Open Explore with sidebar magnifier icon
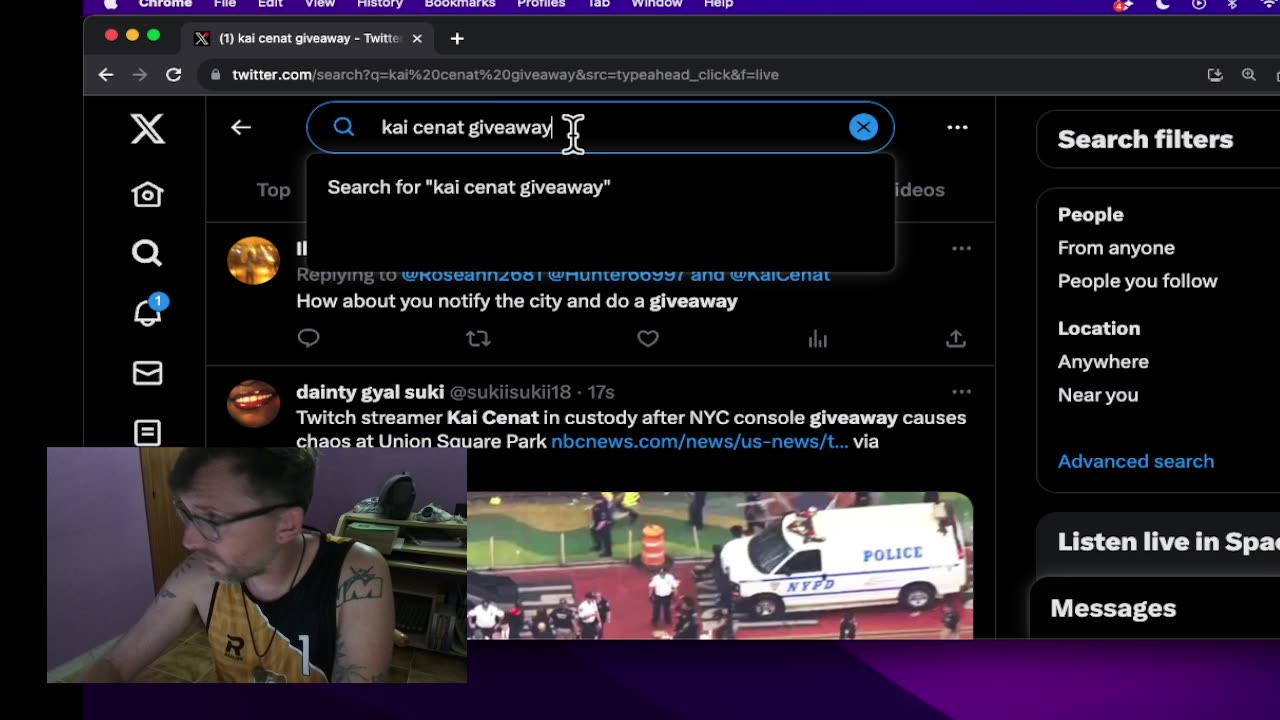The image size is (1280, 720). point(147,253)
